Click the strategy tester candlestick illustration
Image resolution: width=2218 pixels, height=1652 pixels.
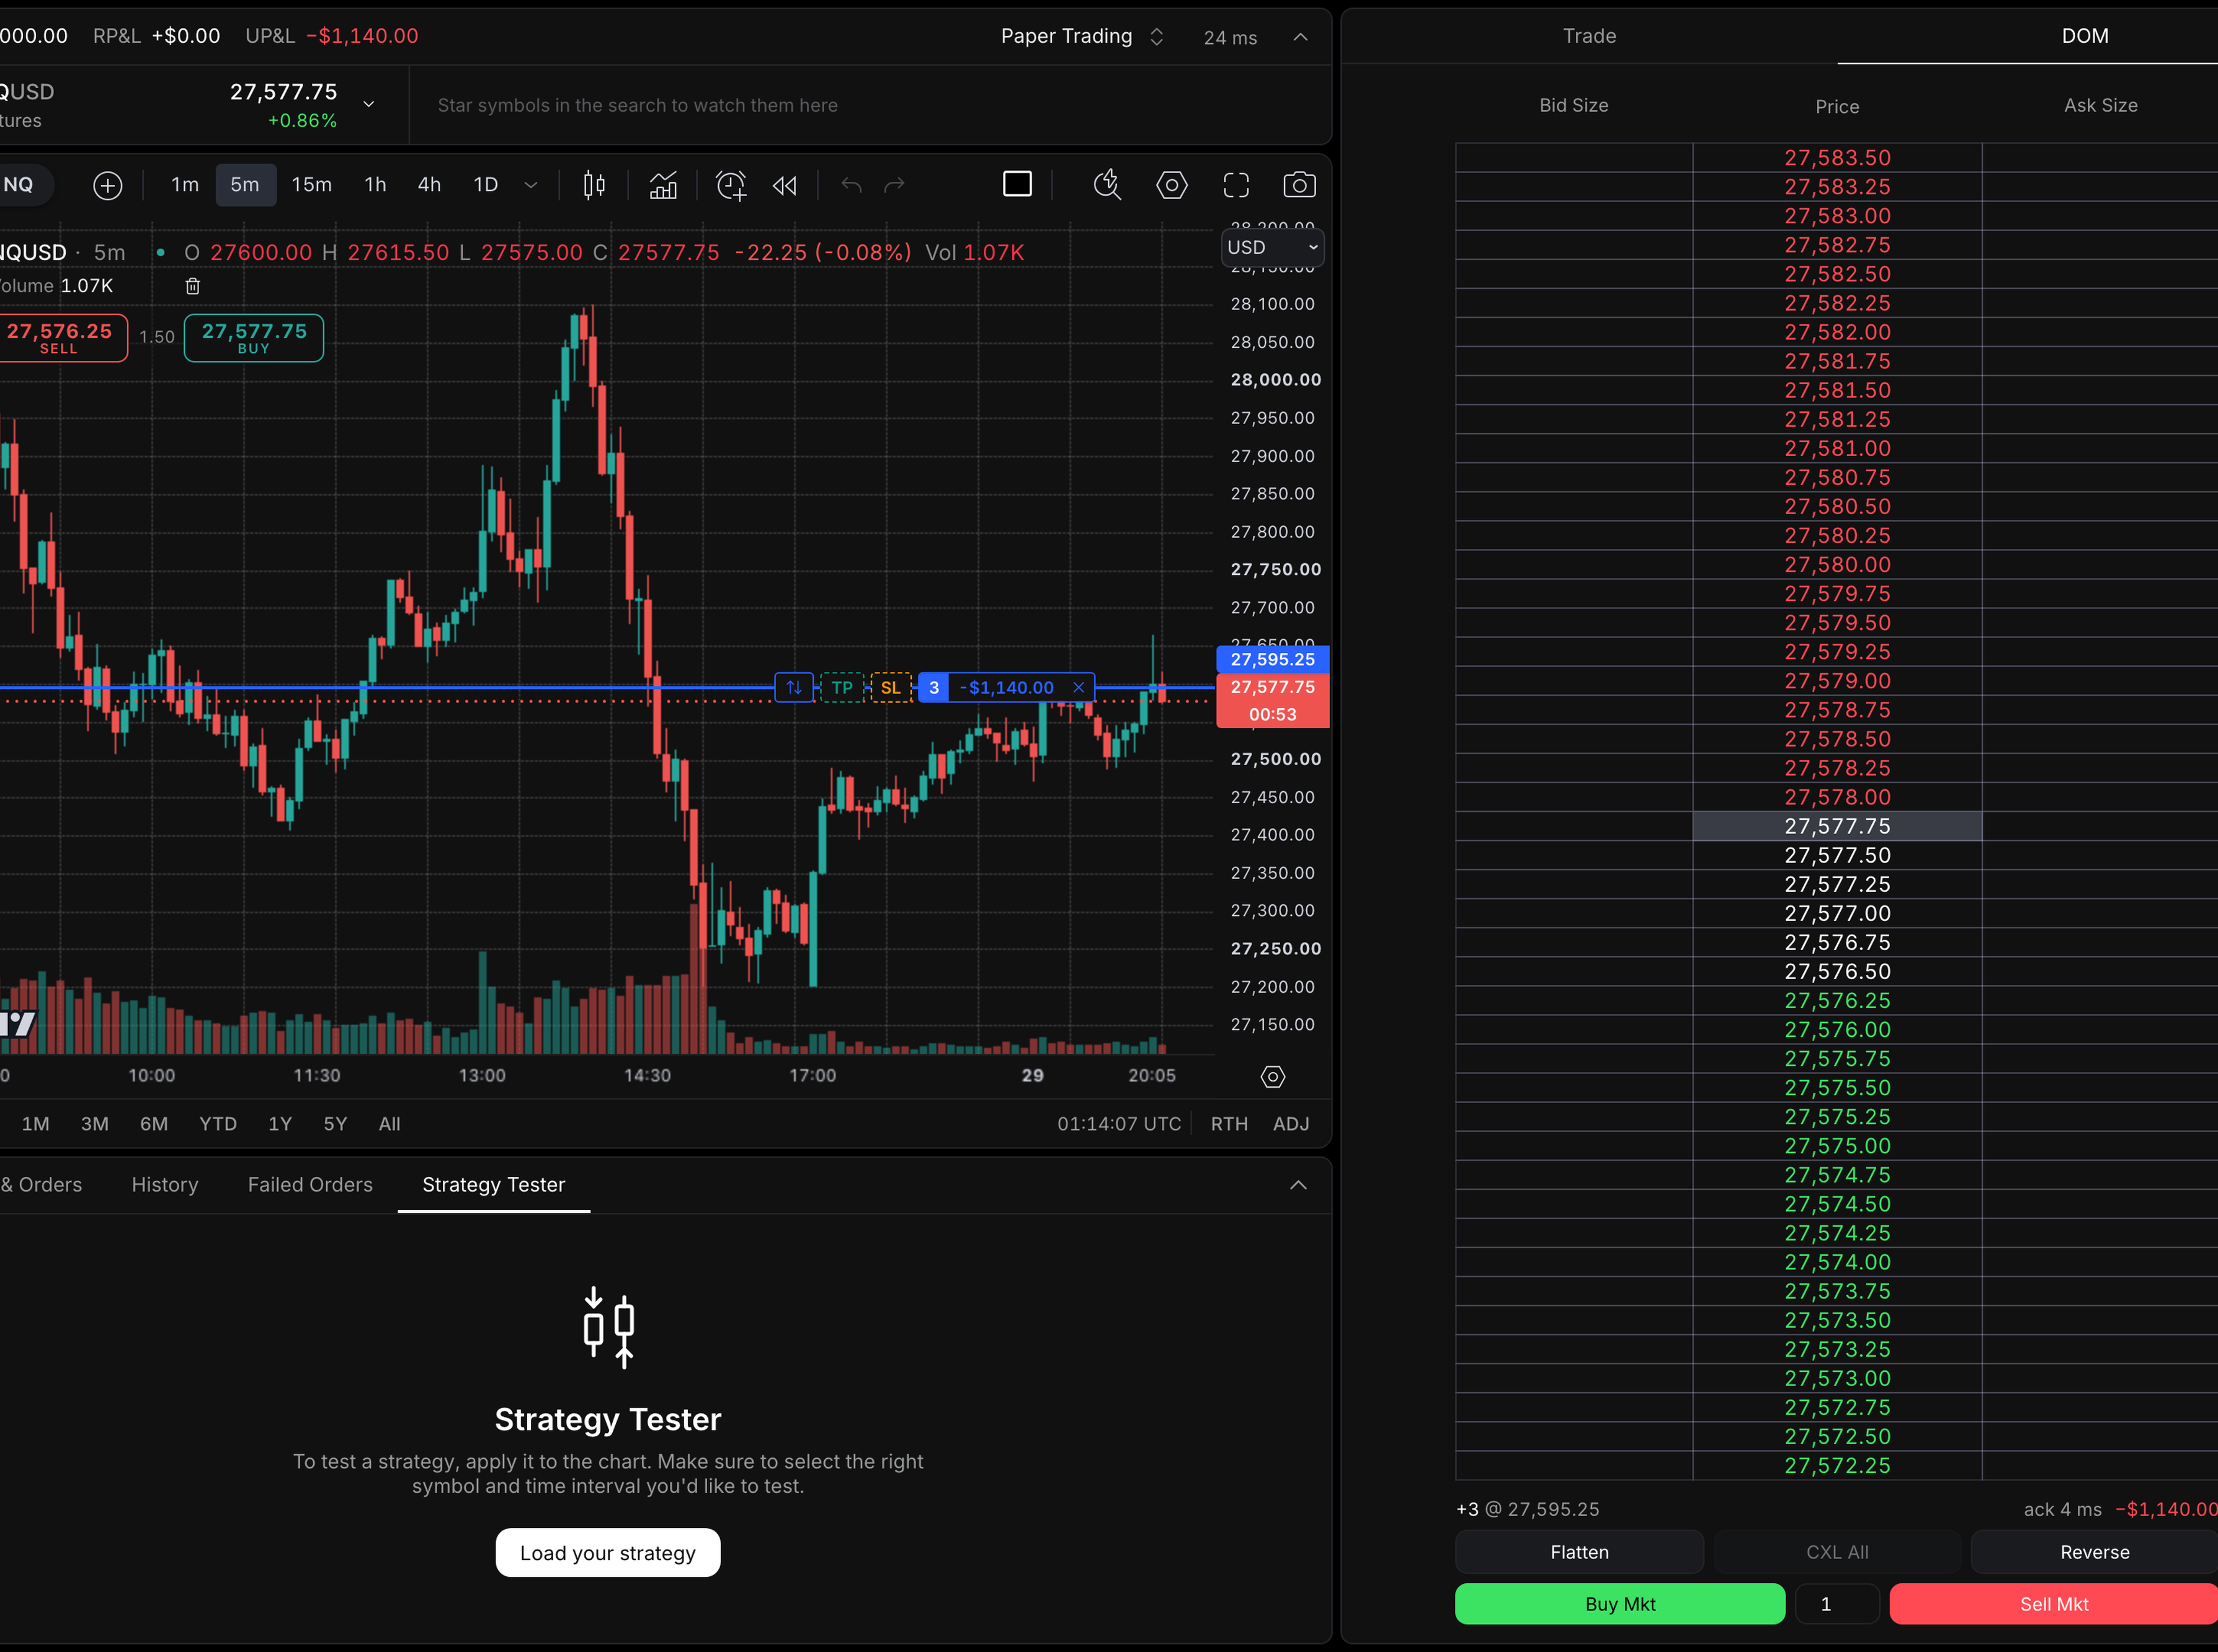click(608, 1328)
